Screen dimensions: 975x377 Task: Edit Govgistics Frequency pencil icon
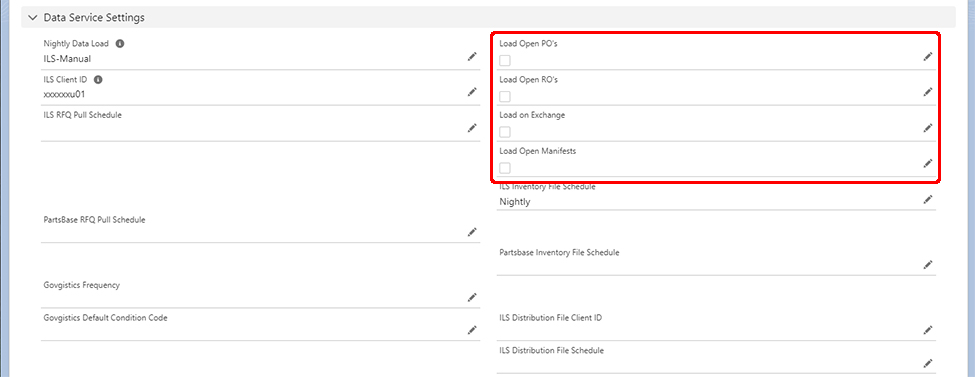pos(472,297)
